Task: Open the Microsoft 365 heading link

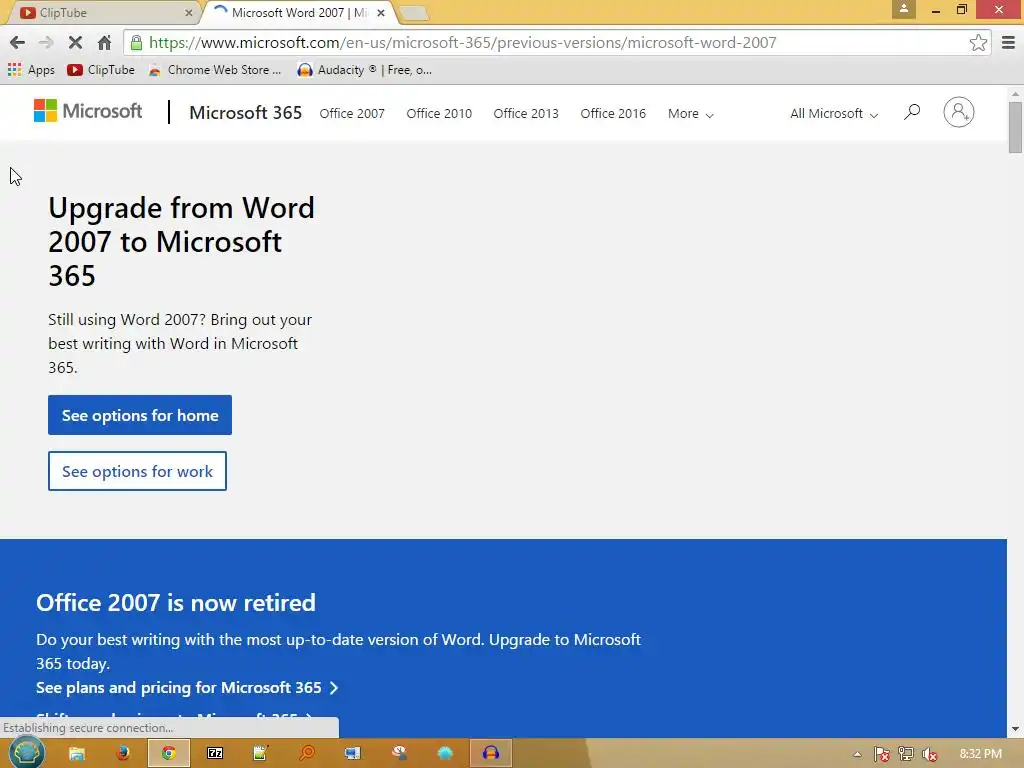Action: [246, 113]
